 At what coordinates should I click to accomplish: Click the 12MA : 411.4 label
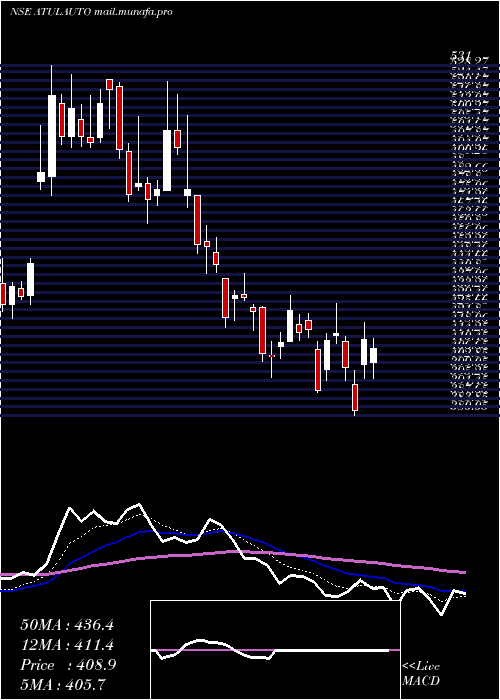point(67,645)
